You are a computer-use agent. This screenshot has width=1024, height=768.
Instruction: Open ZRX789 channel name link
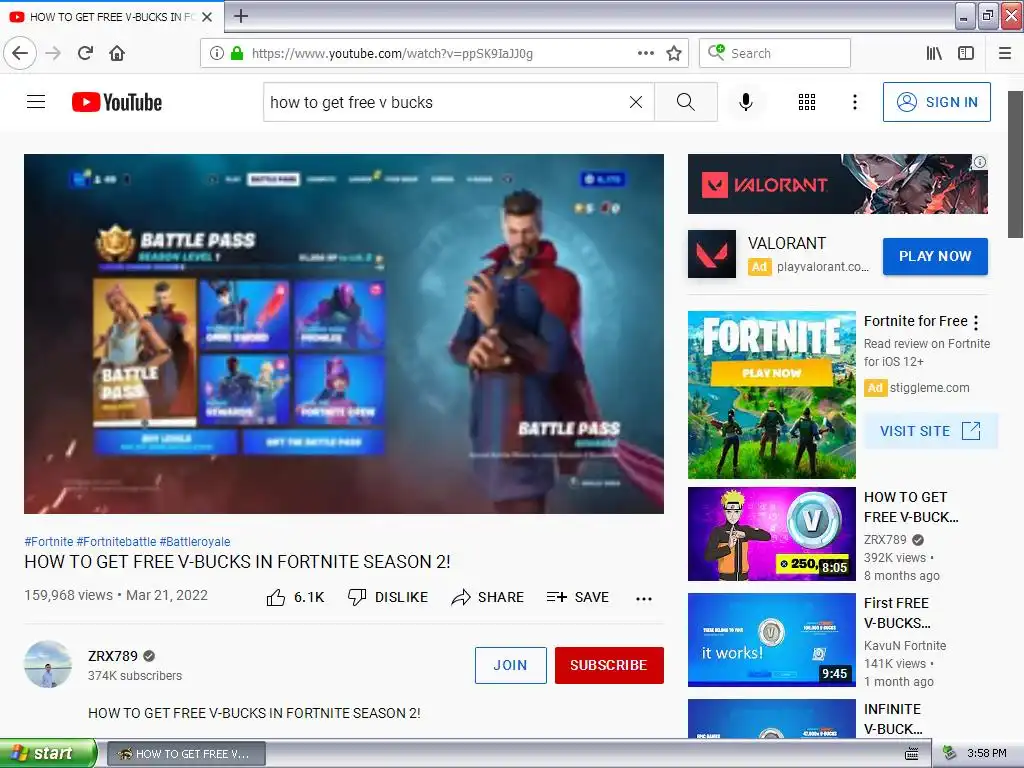(x=113, y=656)
